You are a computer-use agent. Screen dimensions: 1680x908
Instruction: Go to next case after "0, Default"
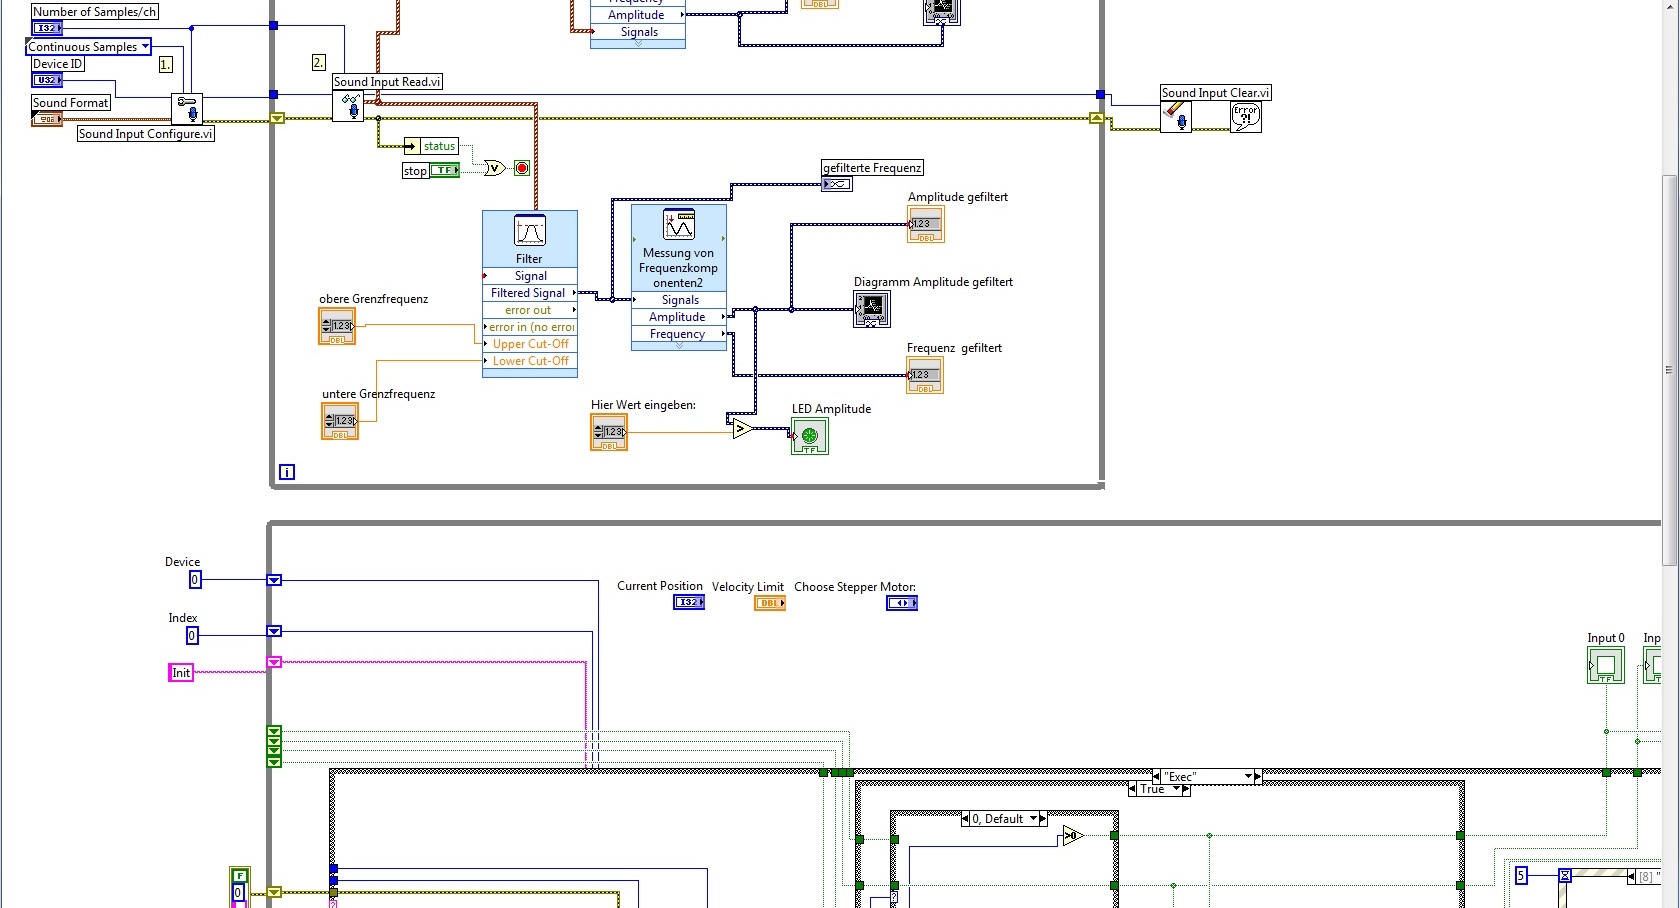[1043, 819]
